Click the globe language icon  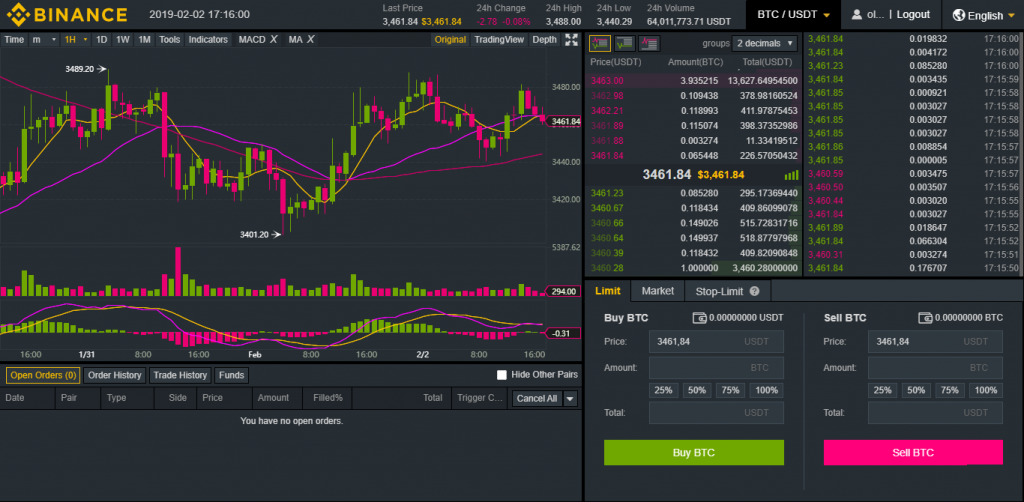pos(959,15)
